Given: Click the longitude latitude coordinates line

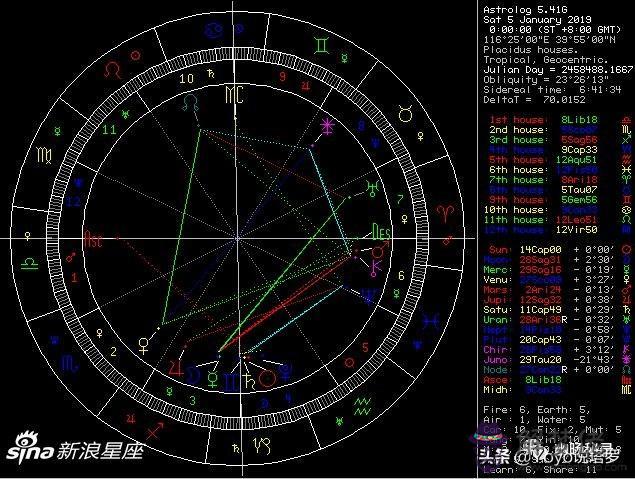Looking at the screenshot, I should tap(550, 40).
